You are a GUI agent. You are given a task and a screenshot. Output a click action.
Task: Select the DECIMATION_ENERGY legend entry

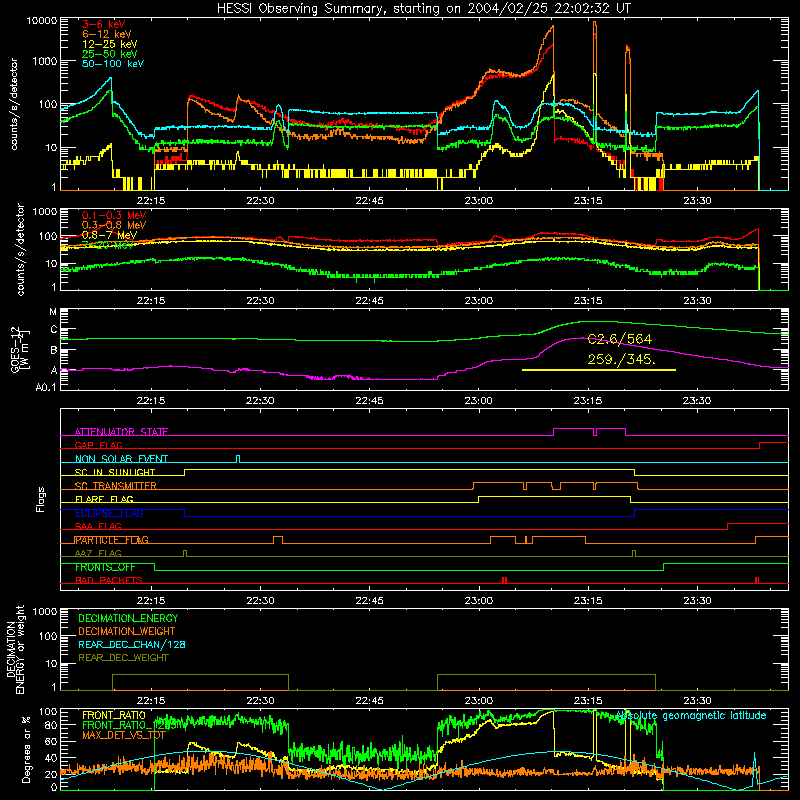[128, 618]
